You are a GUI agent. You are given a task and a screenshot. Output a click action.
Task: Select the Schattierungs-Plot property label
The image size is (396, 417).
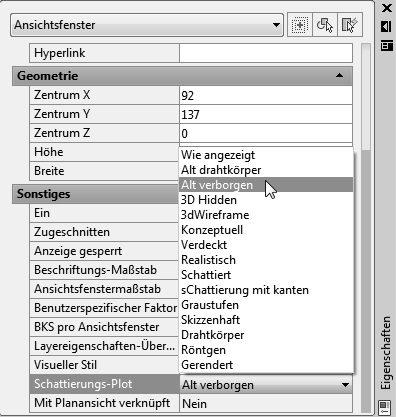[104, 384]
